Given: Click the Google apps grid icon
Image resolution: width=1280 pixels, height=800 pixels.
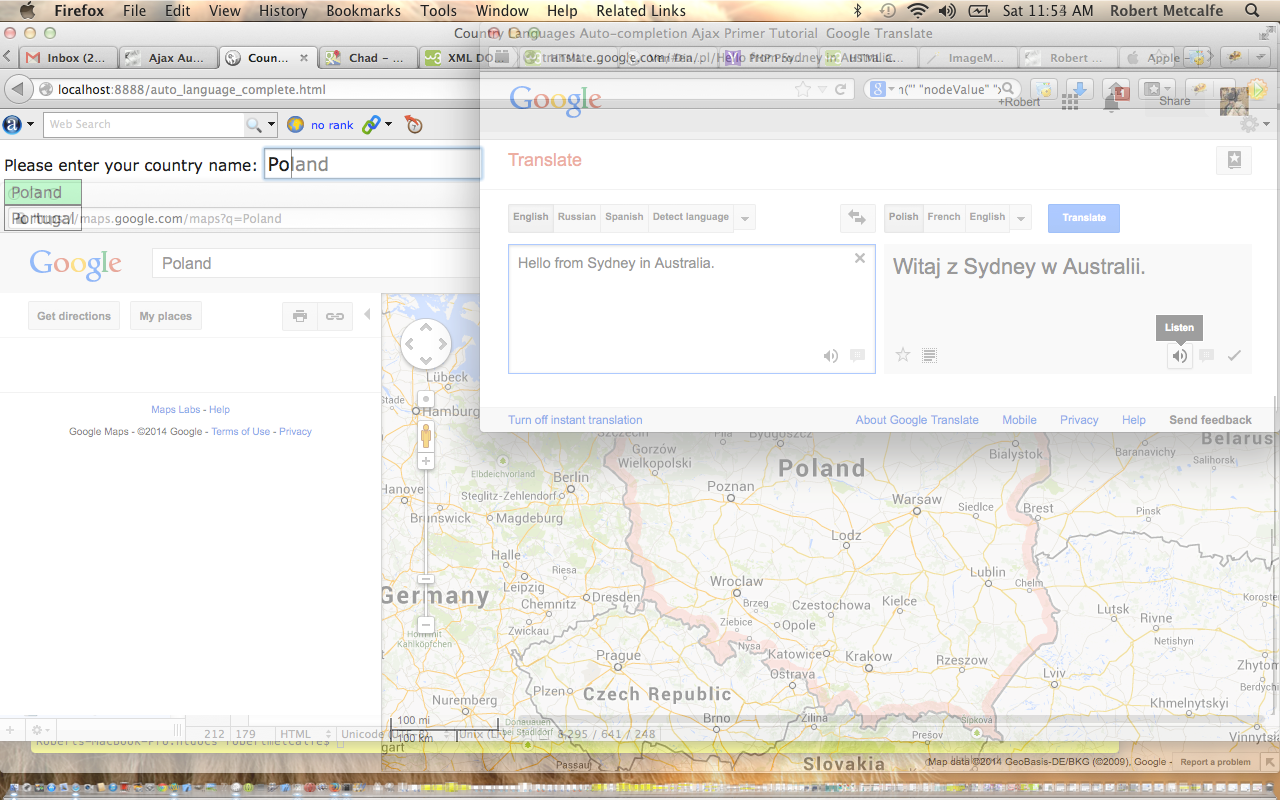Looking at the screenshot, I should [x=1070, y=101].
